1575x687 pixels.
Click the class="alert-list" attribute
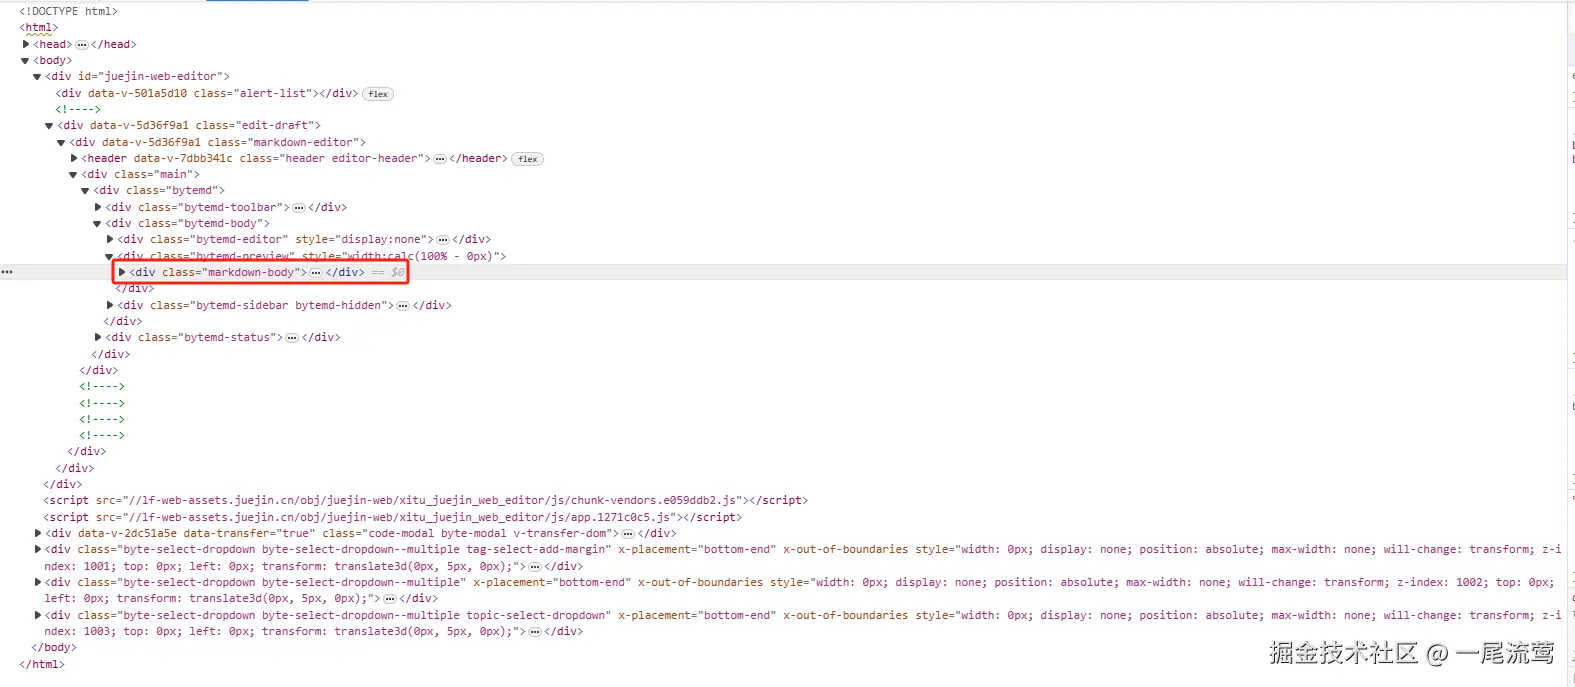pyautogui.click(x=254, y=93)
